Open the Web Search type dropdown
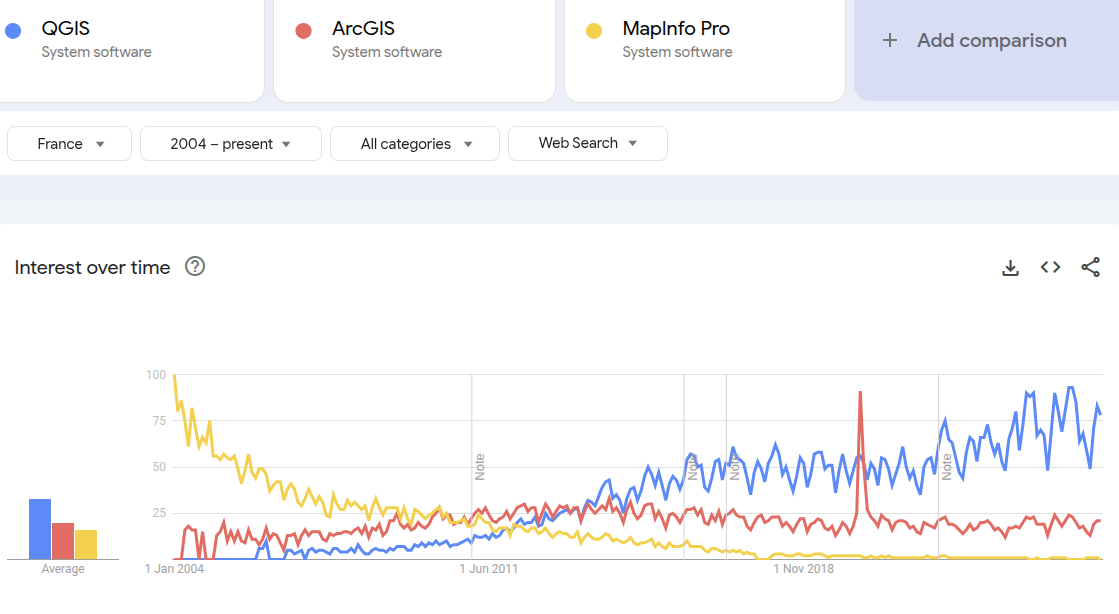 pos(588,143)
